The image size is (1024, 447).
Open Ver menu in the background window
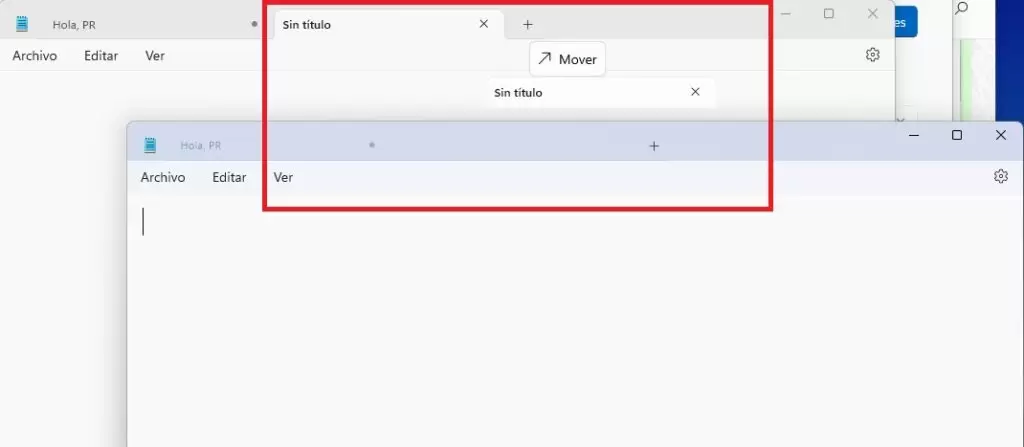[x=155, y=56]
